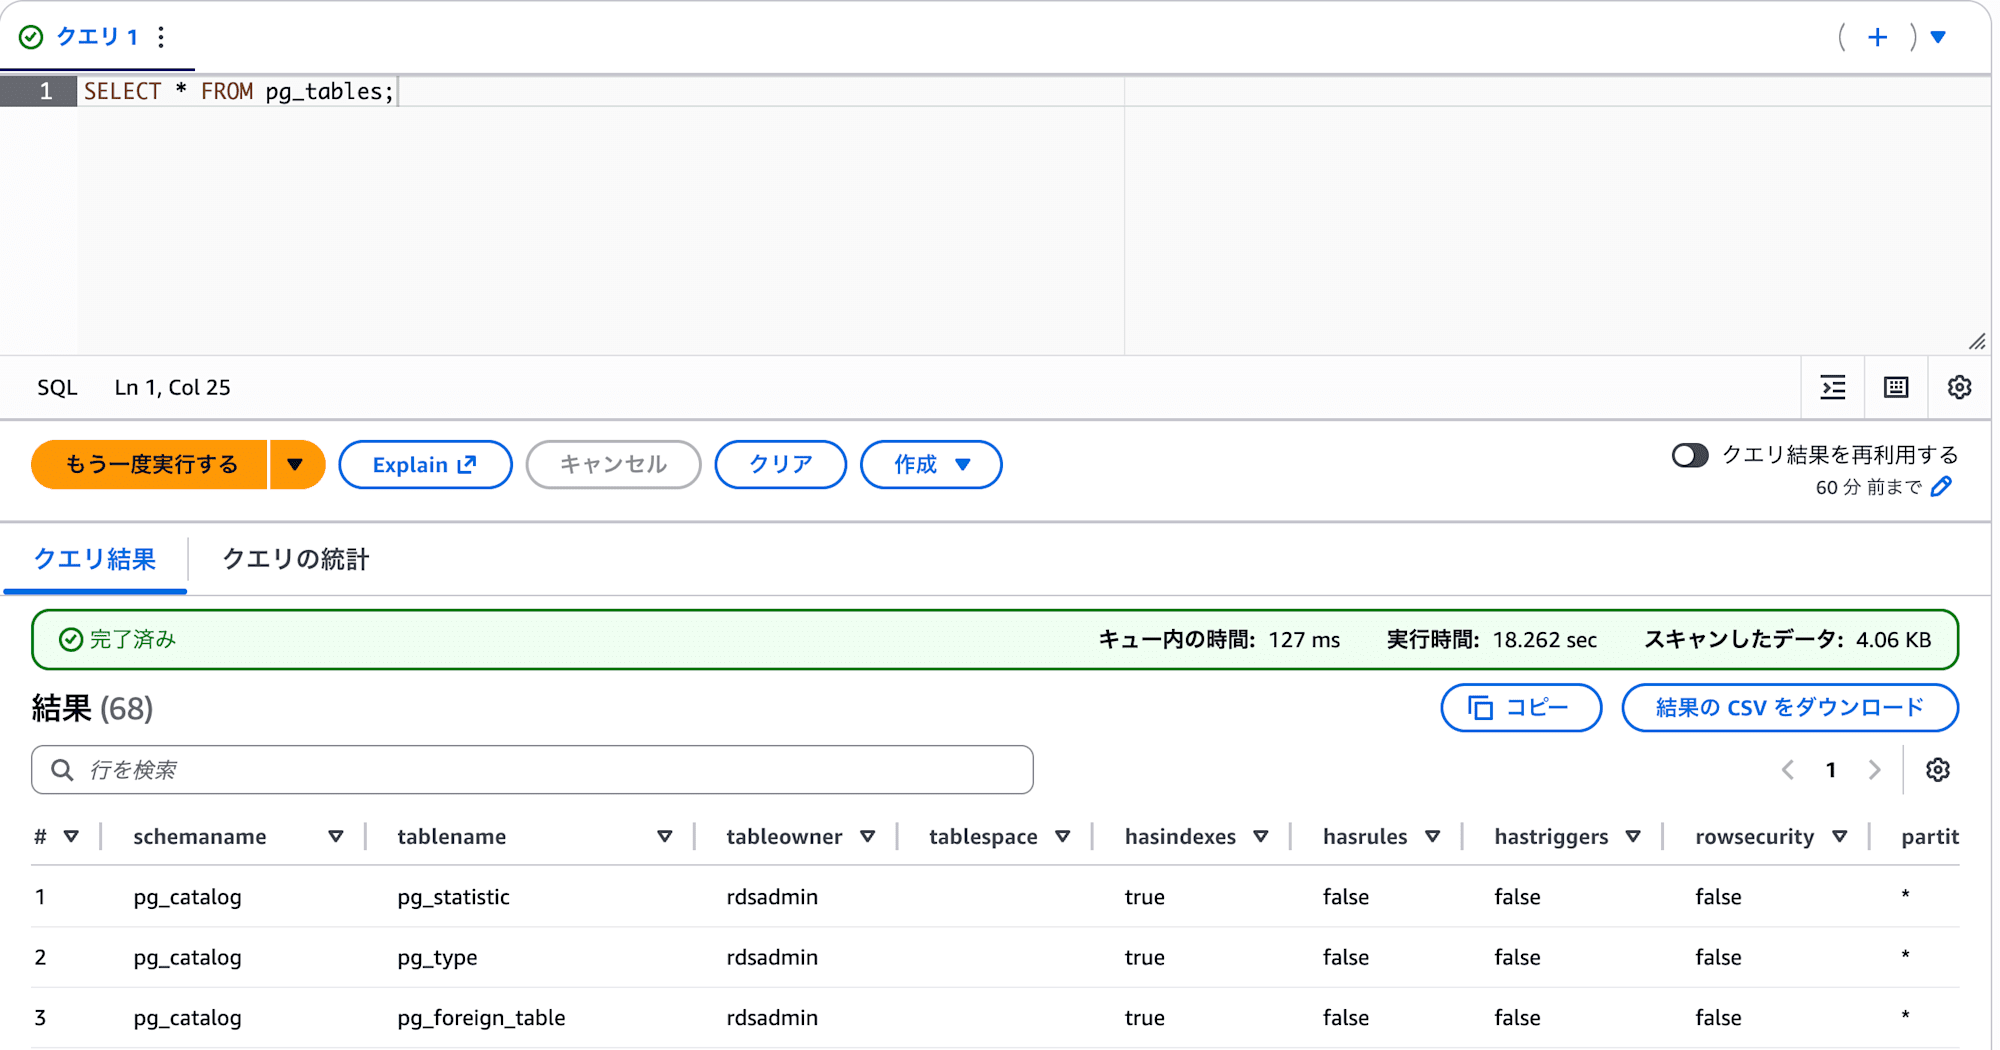
Task: Add a new query tab with plus icon
Action: point(1877,37)
